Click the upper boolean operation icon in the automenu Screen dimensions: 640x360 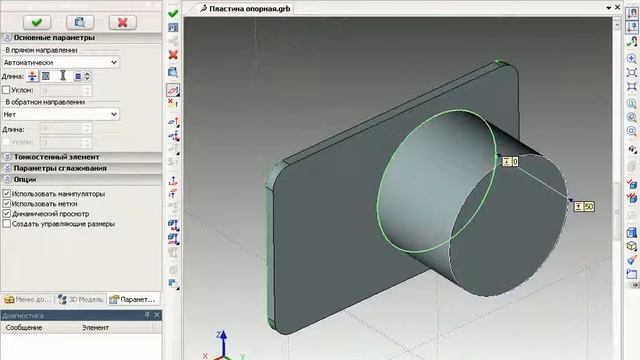tap(173, 224)
